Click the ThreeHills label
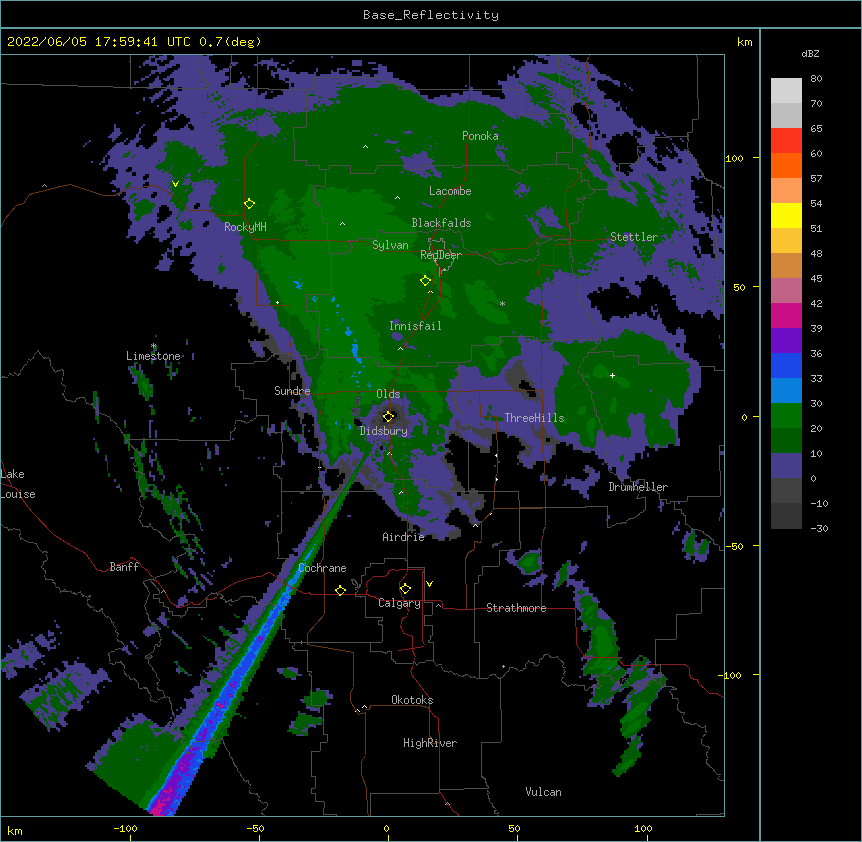Viewport: 862px width, 842px height. click(x=534, y=418)
